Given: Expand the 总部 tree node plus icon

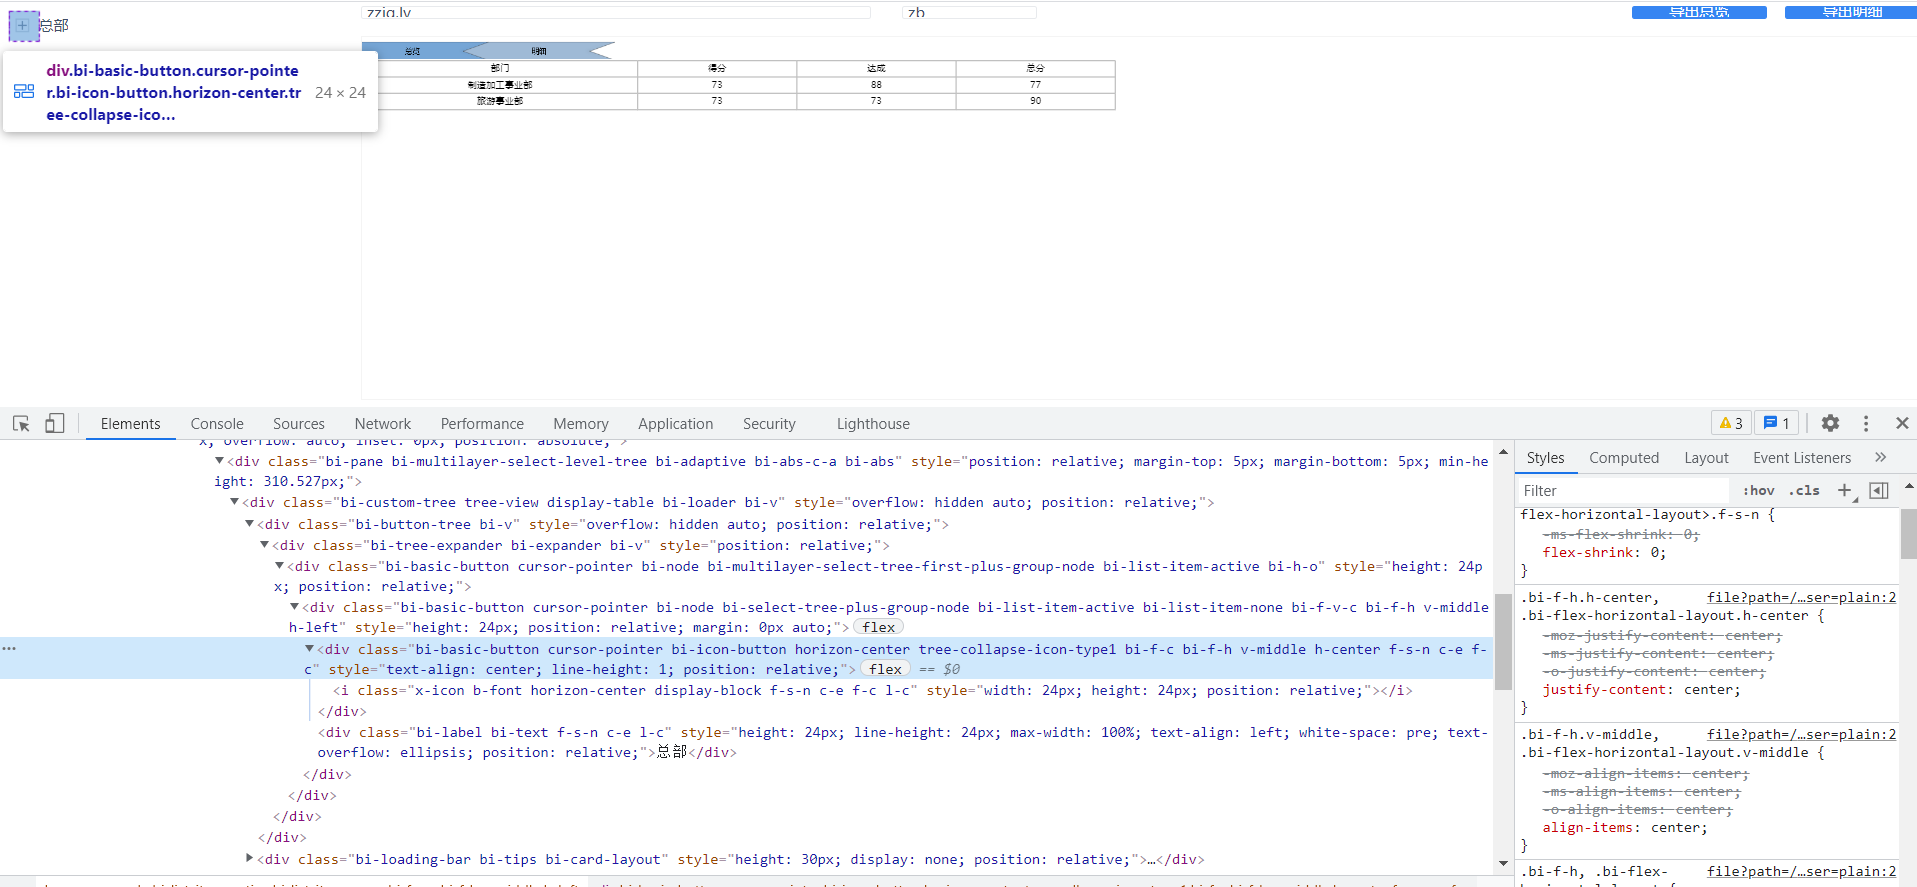Looking at the screenshot, I should pyautogui.click(x=23, y=25).
